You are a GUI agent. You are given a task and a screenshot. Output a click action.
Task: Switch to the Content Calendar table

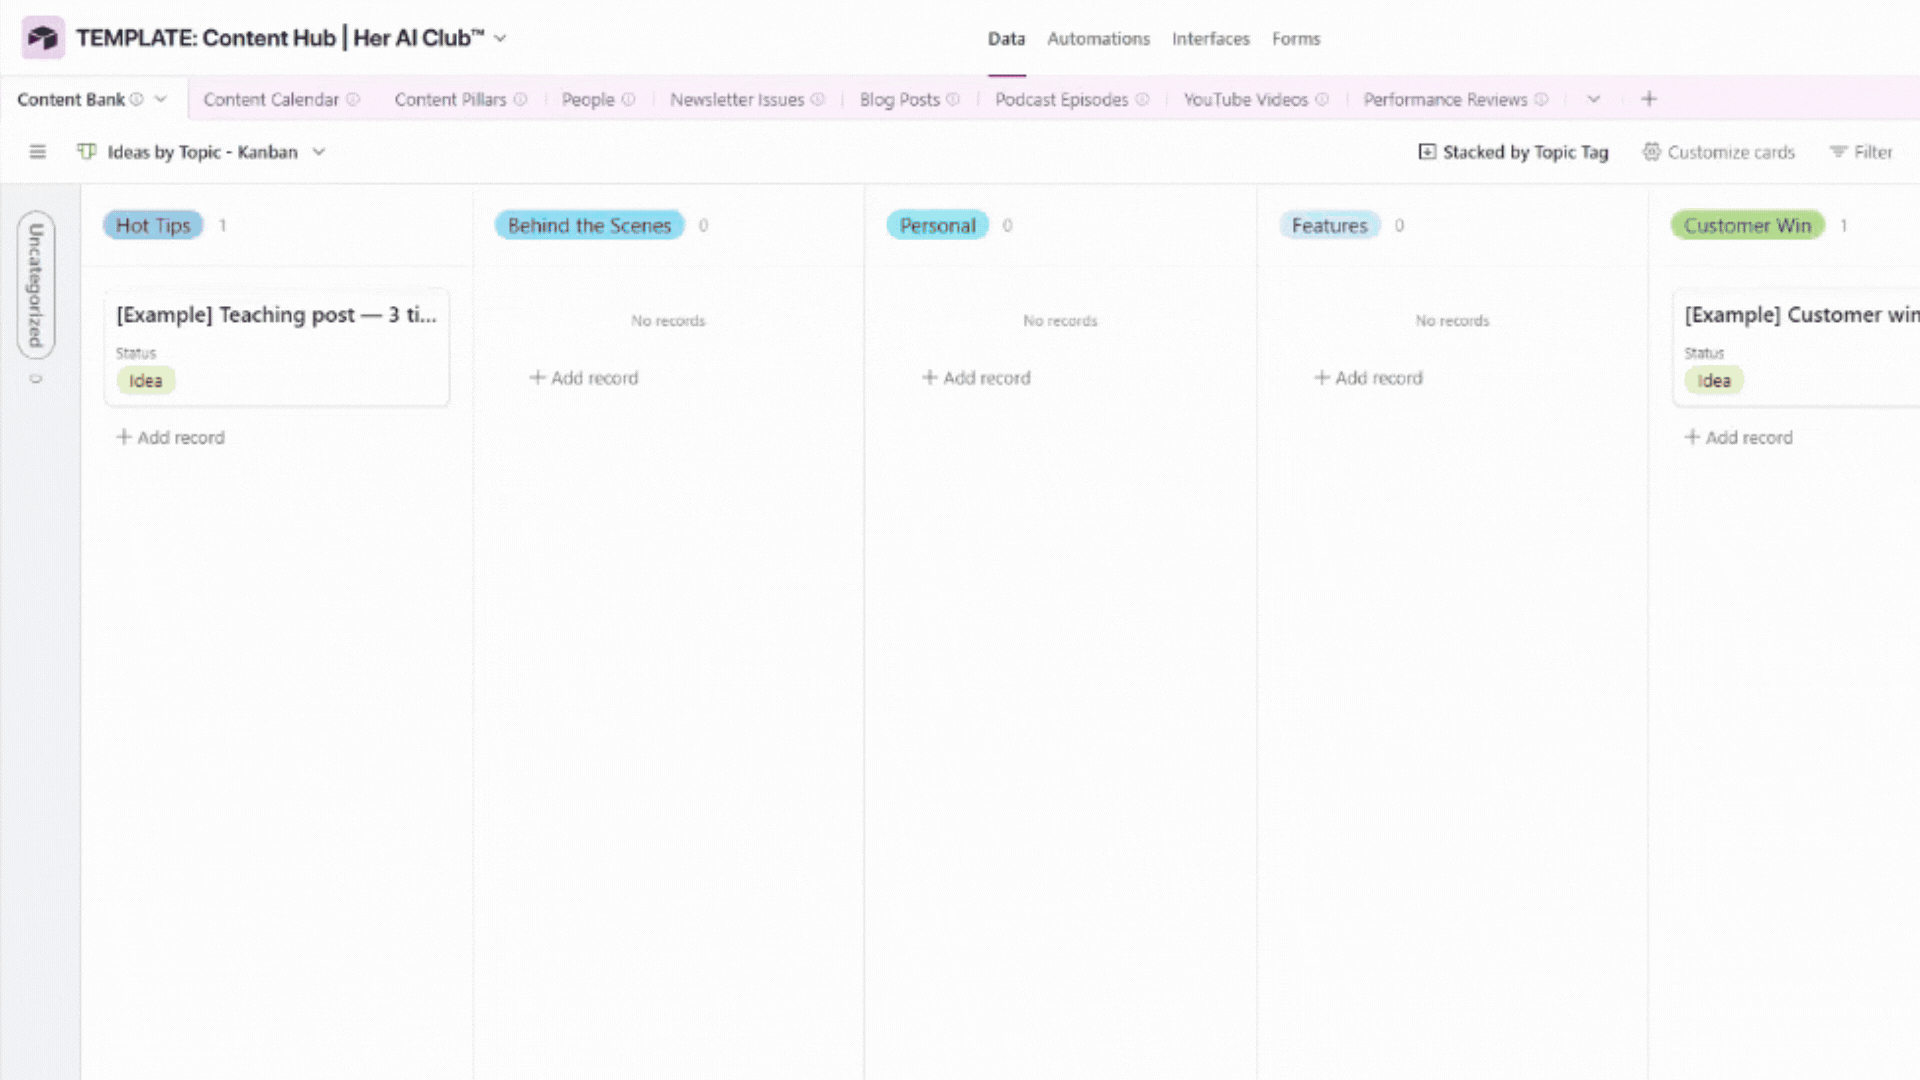(x=271, y=99)
